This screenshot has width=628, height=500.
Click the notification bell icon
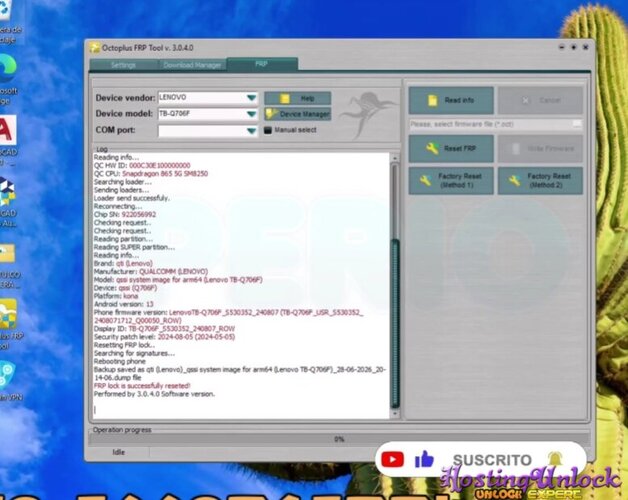(x=555, y=459)
